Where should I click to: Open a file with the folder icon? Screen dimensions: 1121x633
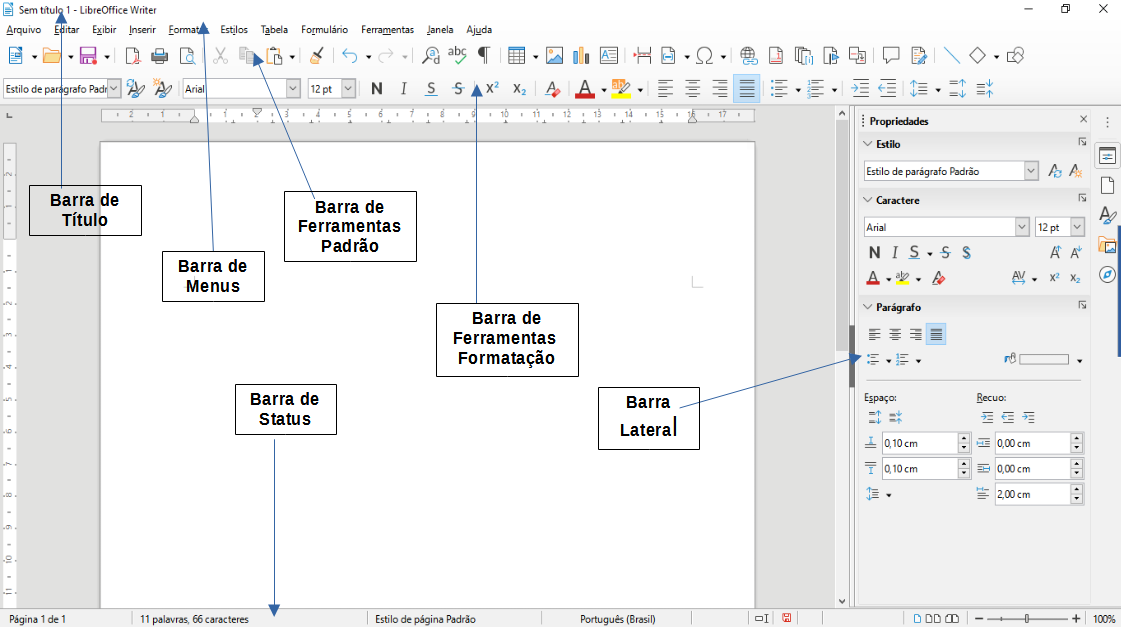click(51, 56)
